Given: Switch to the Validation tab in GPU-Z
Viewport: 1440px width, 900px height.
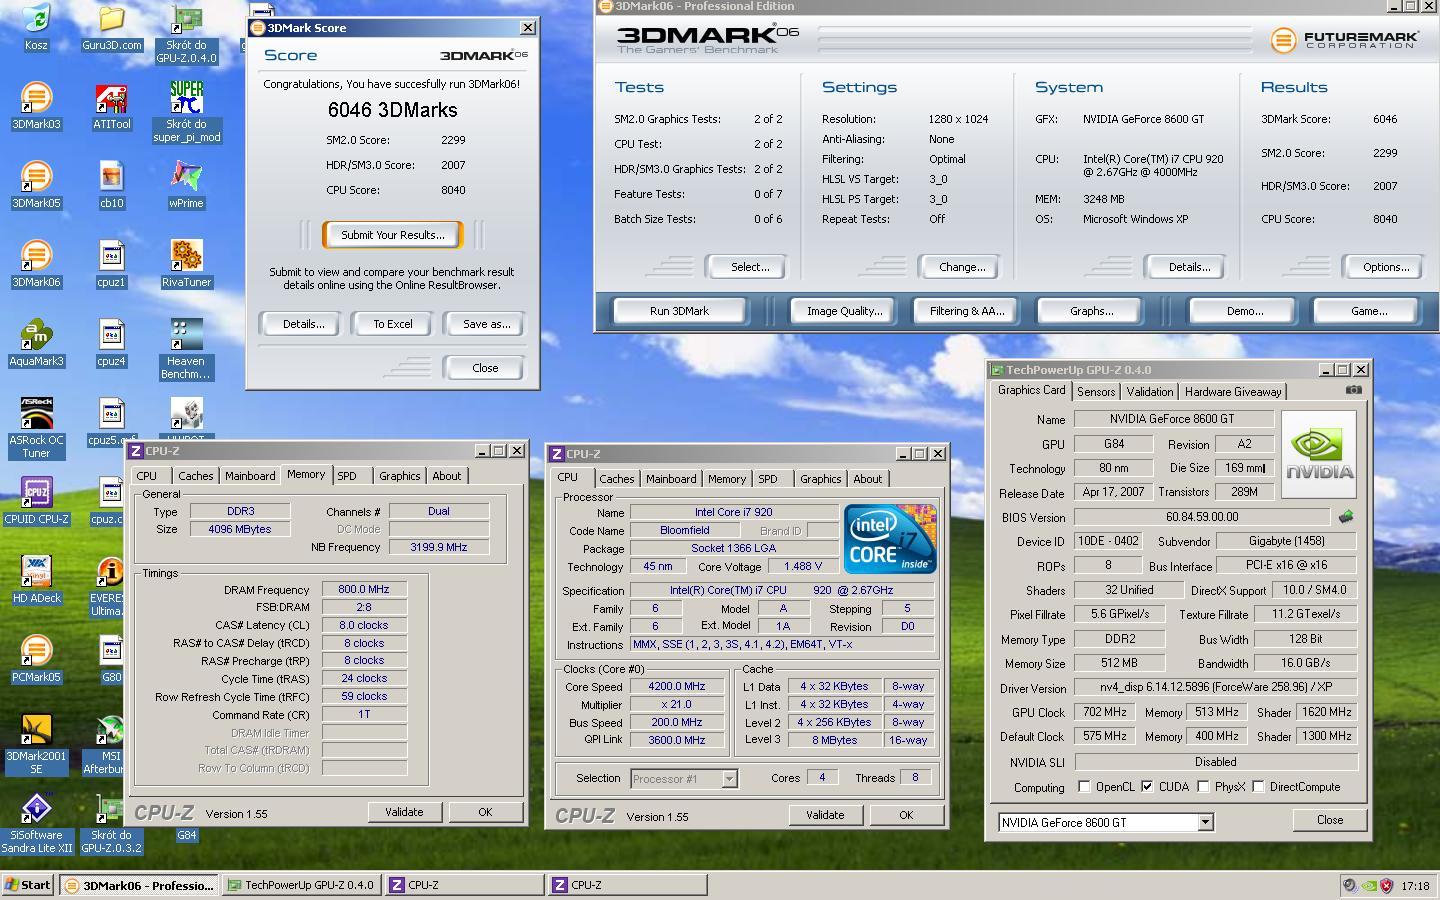Looking at the screenshot, I should 1149,392.
